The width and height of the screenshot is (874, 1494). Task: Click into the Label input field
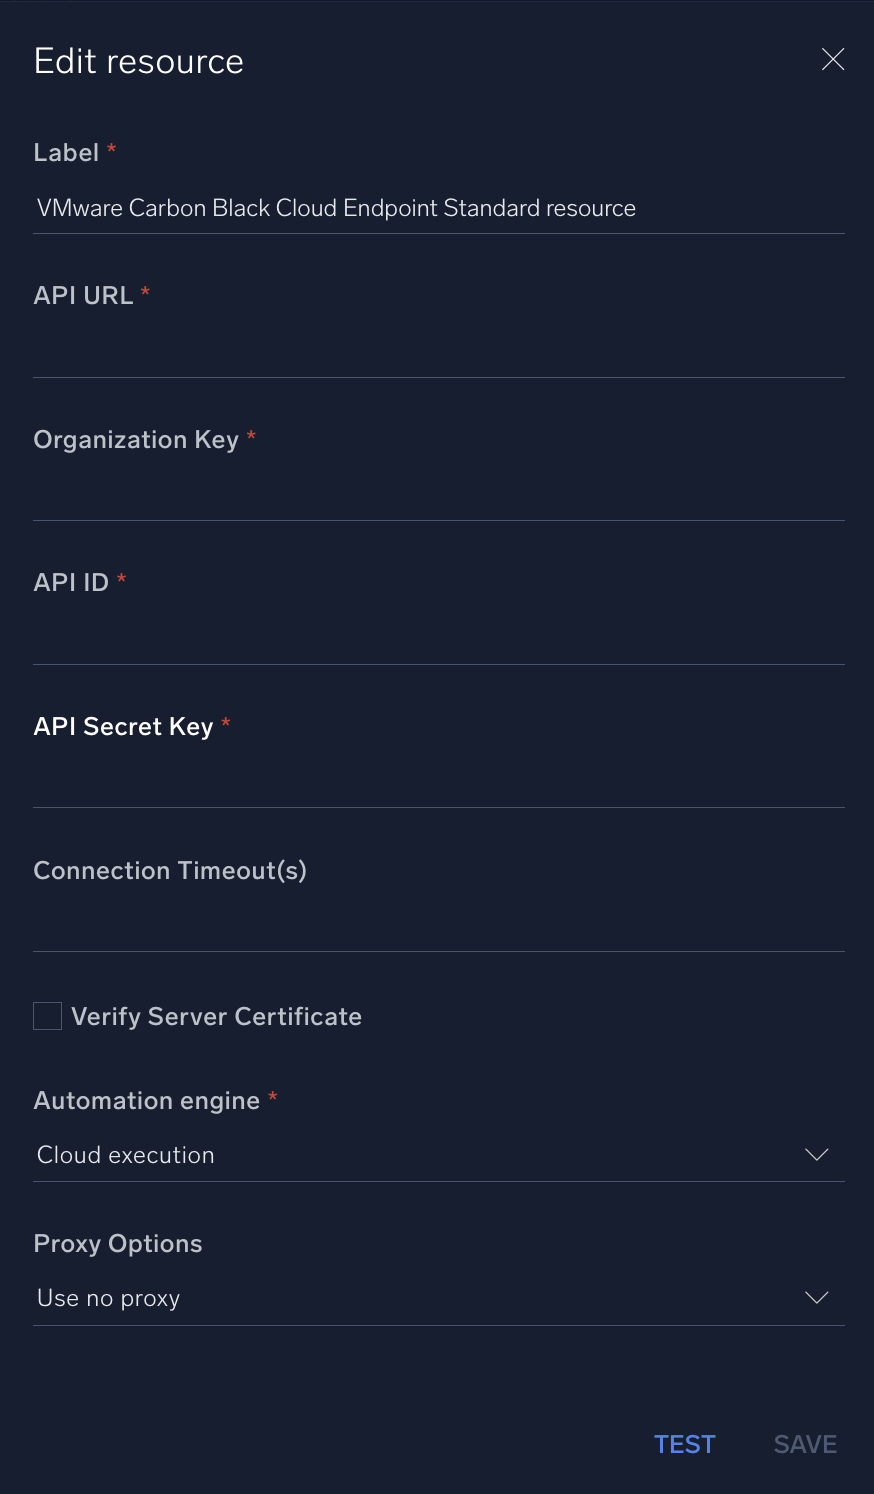(439, 208)
